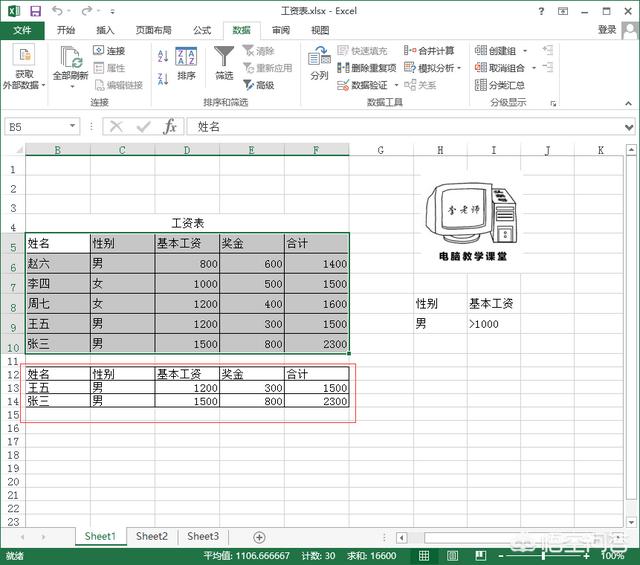Open Excel Help question mark

tap(541, 11)
